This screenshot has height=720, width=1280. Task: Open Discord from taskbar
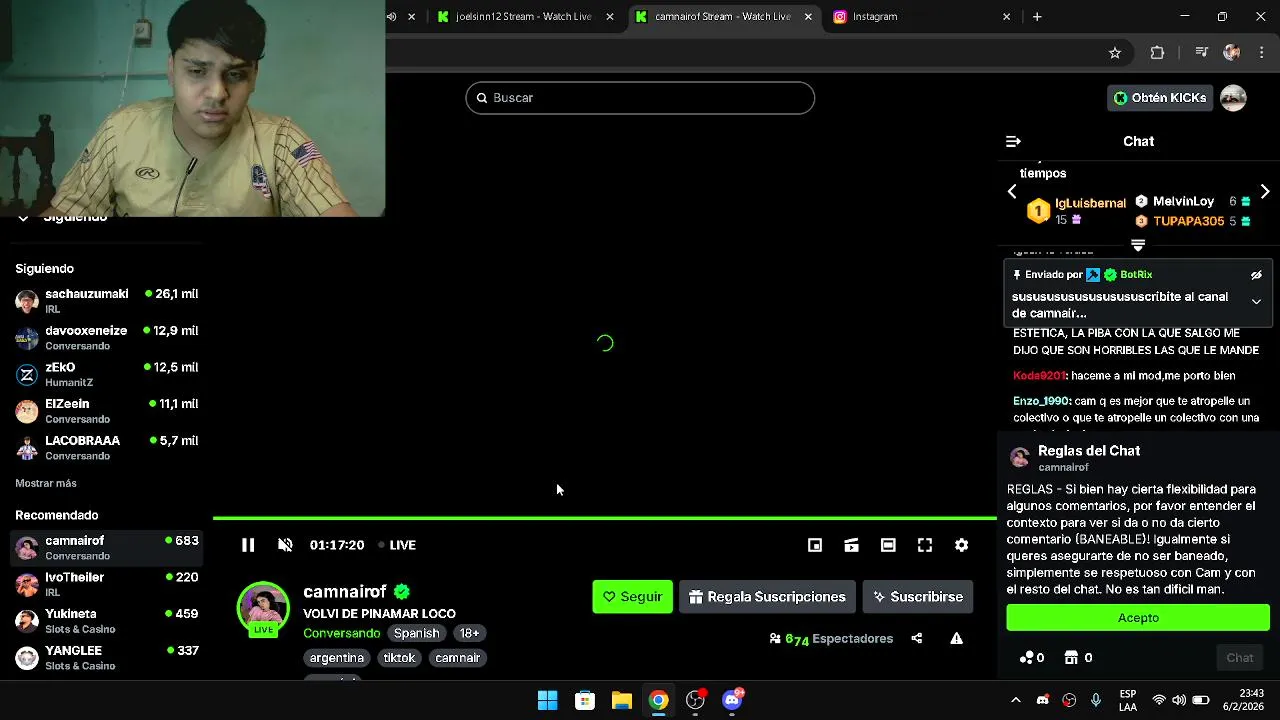click(733, 700)
